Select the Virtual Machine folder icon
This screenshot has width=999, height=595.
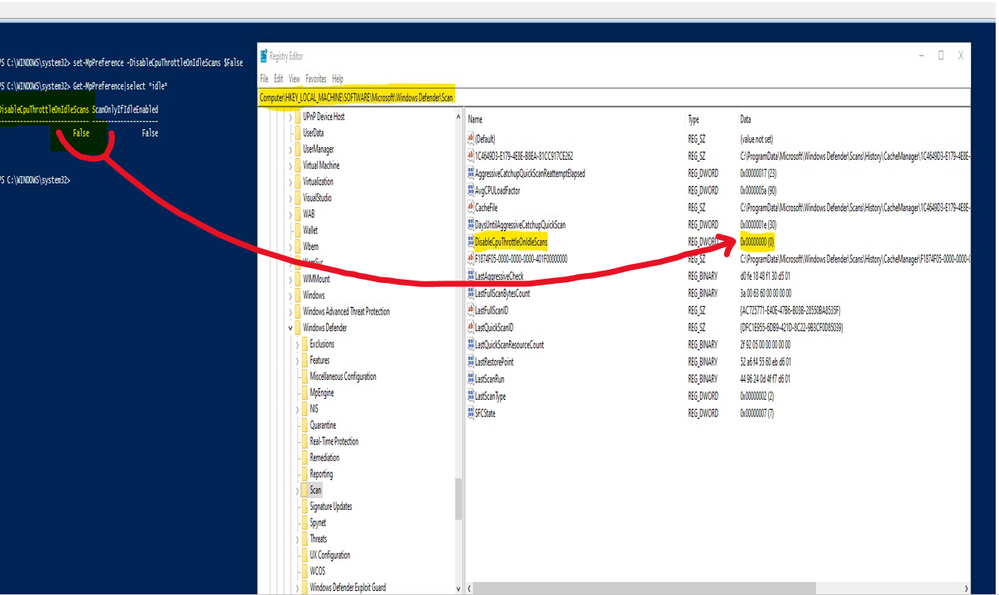pos(297,166)
